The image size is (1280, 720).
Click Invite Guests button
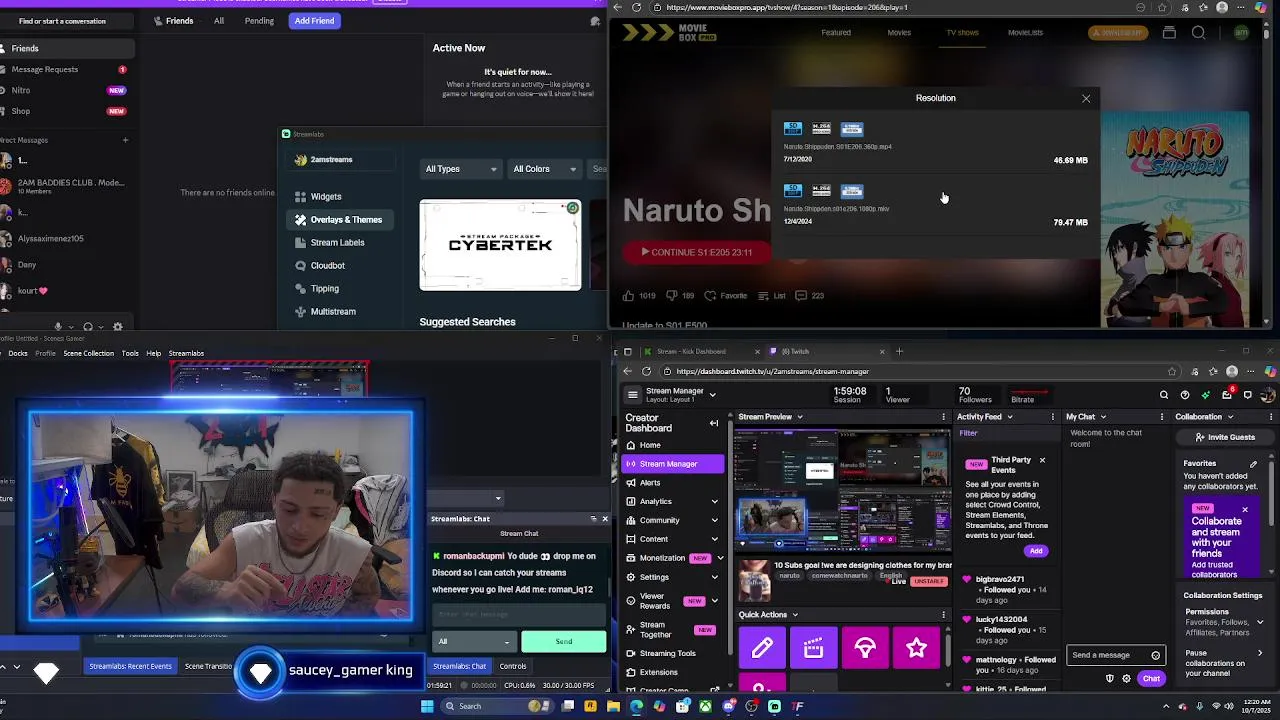[x=1225, y=438]
